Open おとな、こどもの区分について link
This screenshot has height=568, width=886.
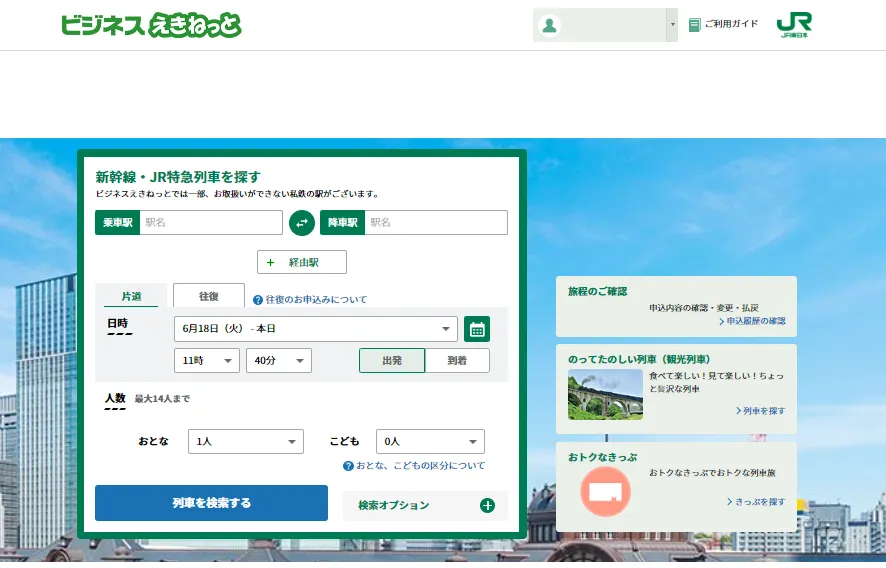tap(420, 466)
